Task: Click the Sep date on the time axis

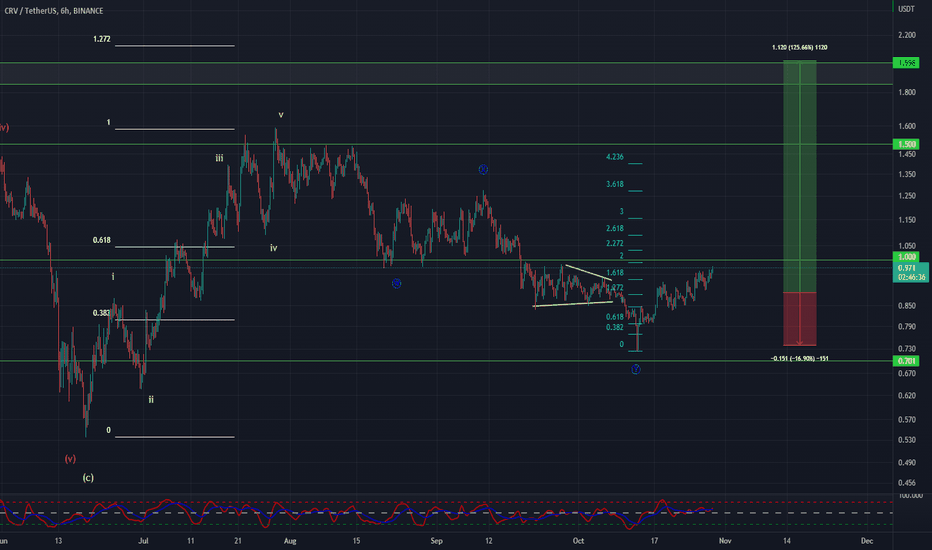Action: 436,540
